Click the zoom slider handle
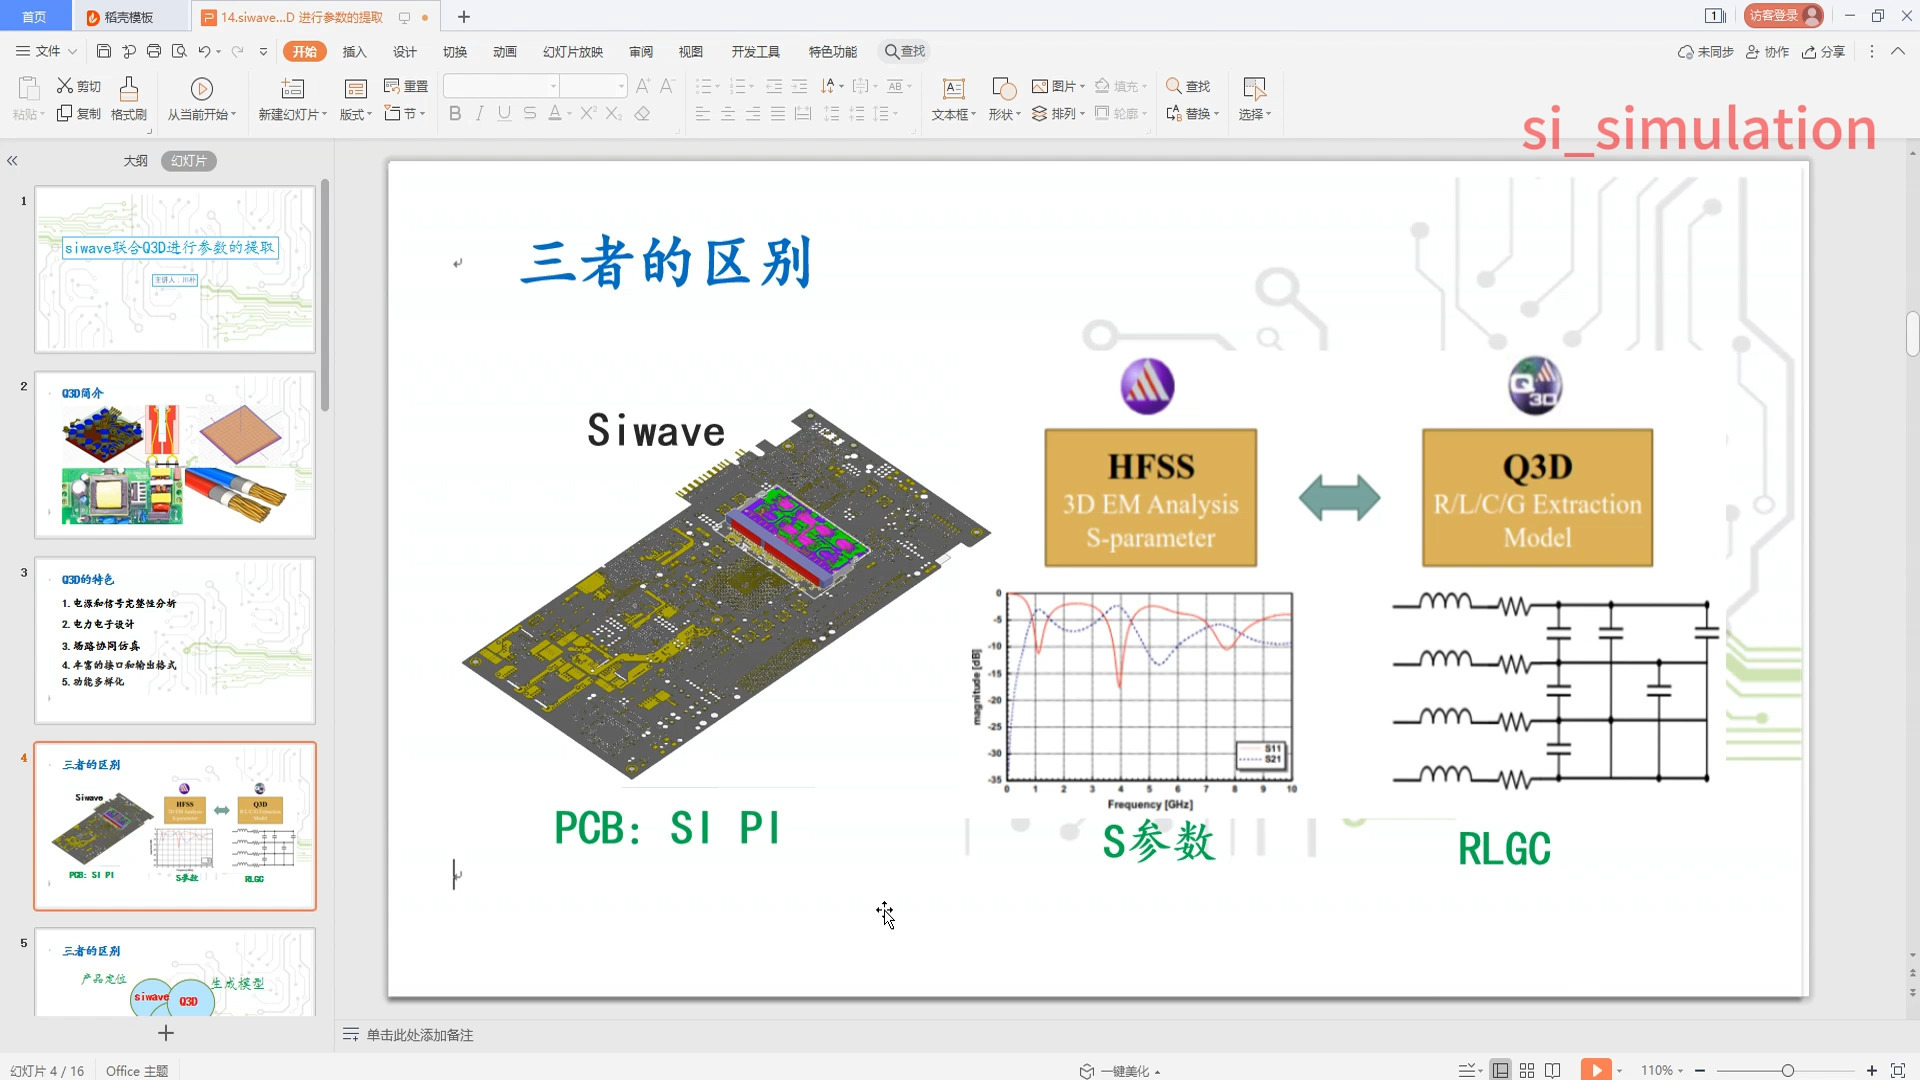The height and width of the screenshot is (1080, 1920). [1787, 1070]
